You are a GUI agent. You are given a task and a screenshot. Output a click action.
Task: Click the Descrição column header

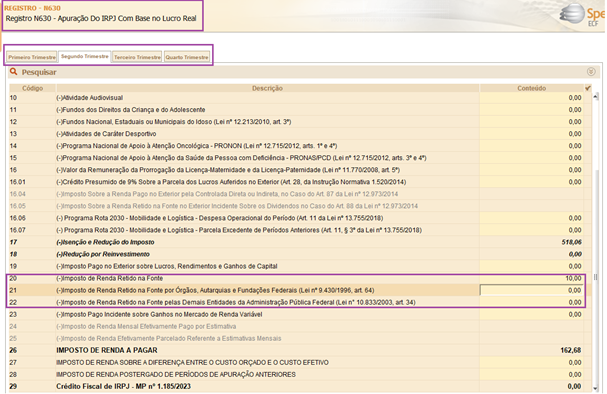click(267, 88)
